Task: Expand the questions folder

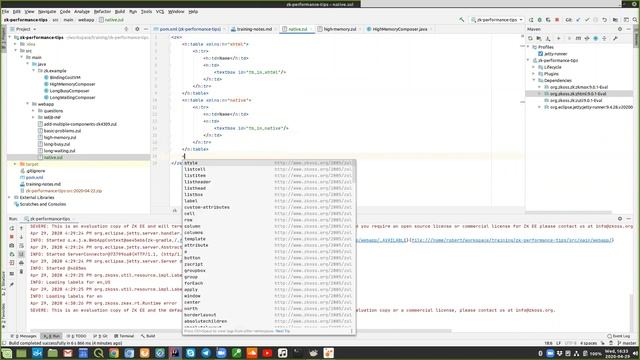Action: (33, 111)
